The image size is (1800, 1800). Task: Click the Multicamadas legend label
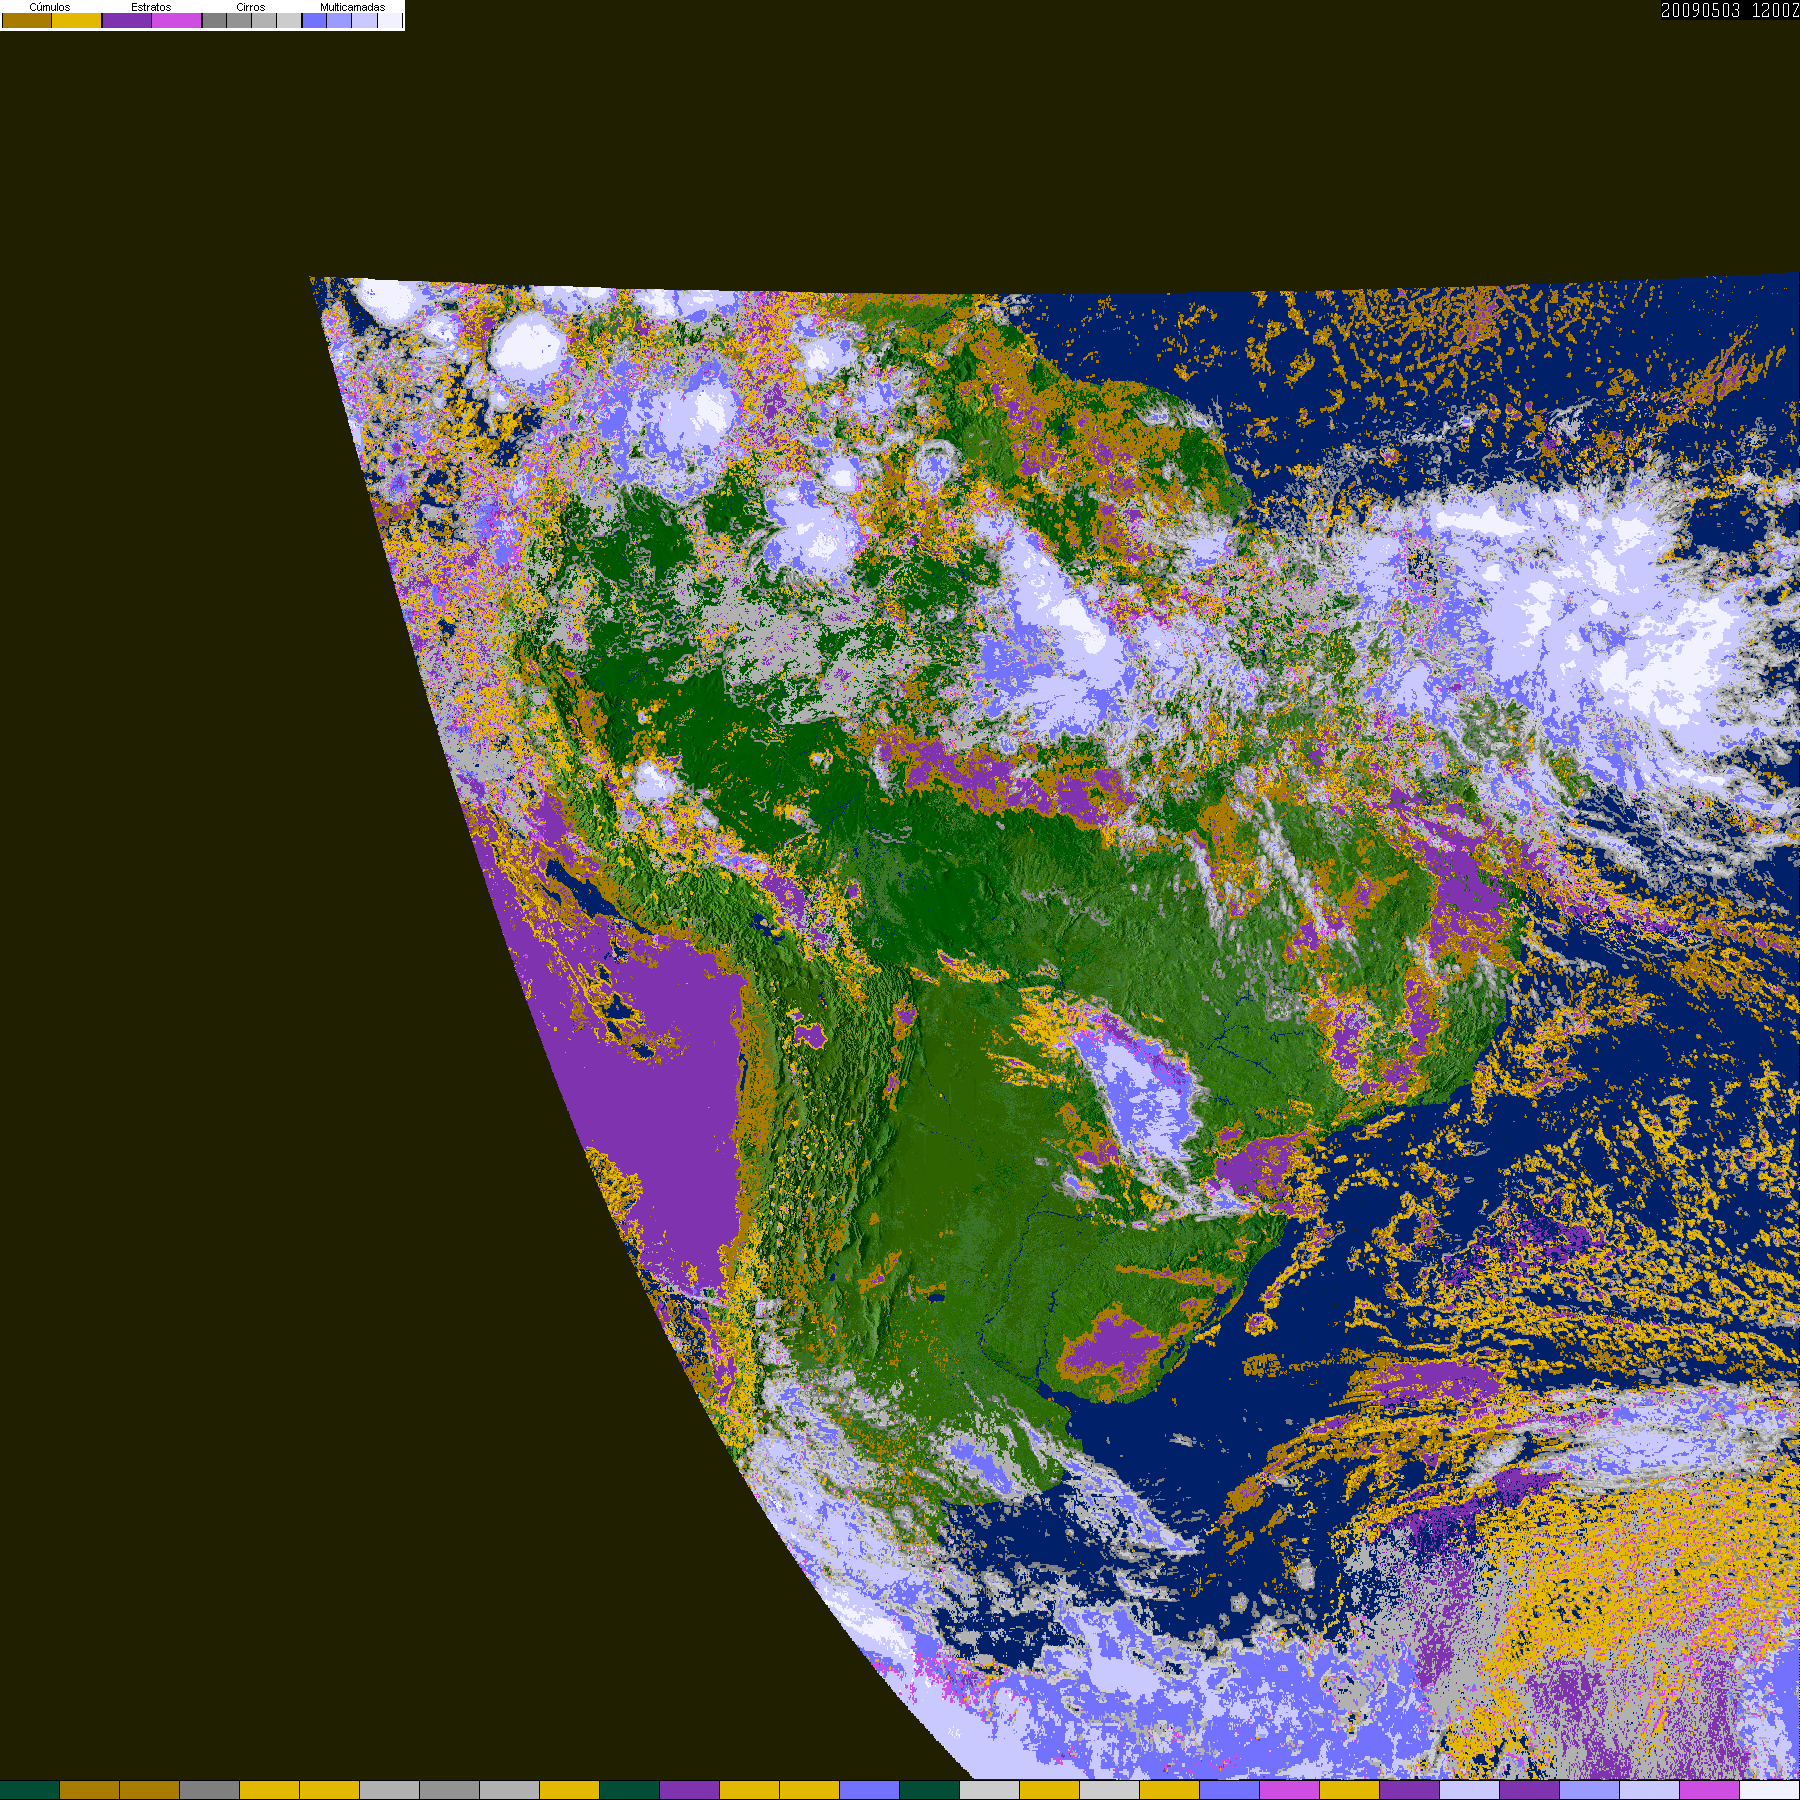coord(353,7)
